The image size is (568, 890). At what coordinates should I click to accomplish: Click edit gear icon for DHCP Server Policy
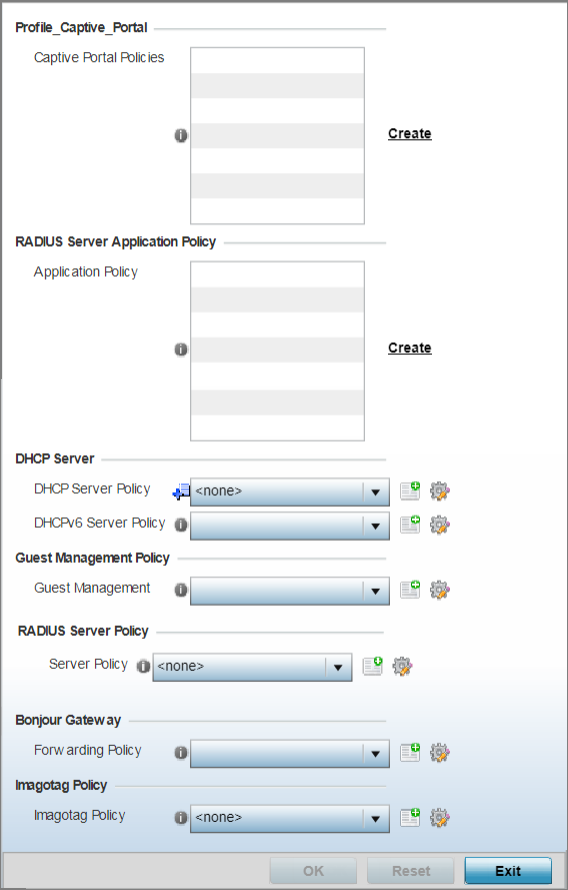[440, 492]
